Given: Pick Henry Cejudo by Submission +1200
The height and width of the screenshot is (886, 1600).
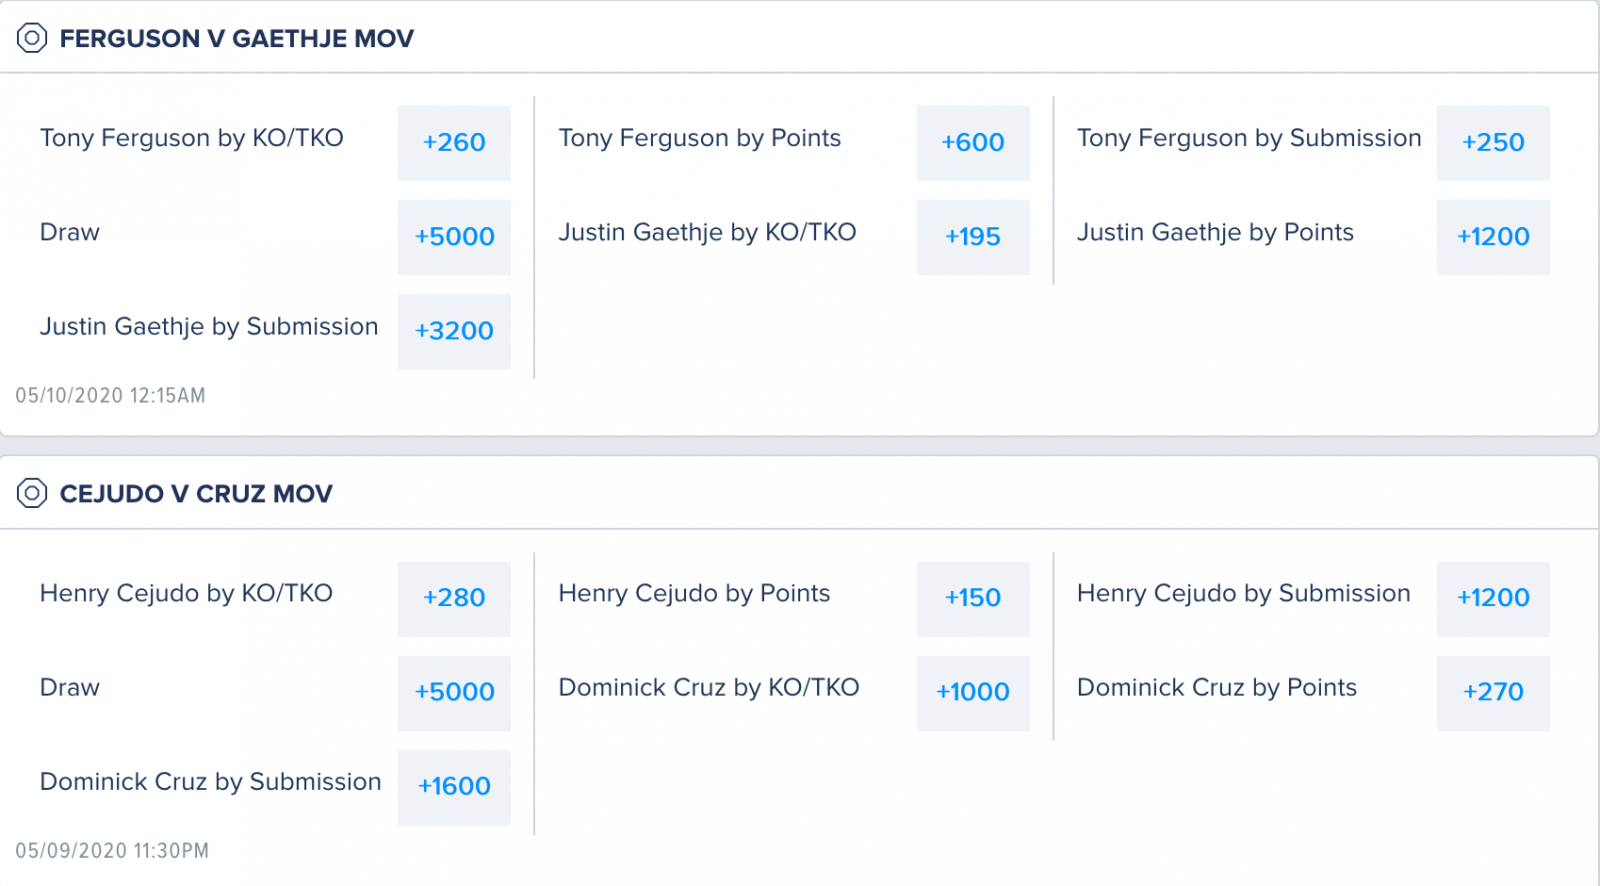Looking at the screenshot, I should click(1493, 599).
